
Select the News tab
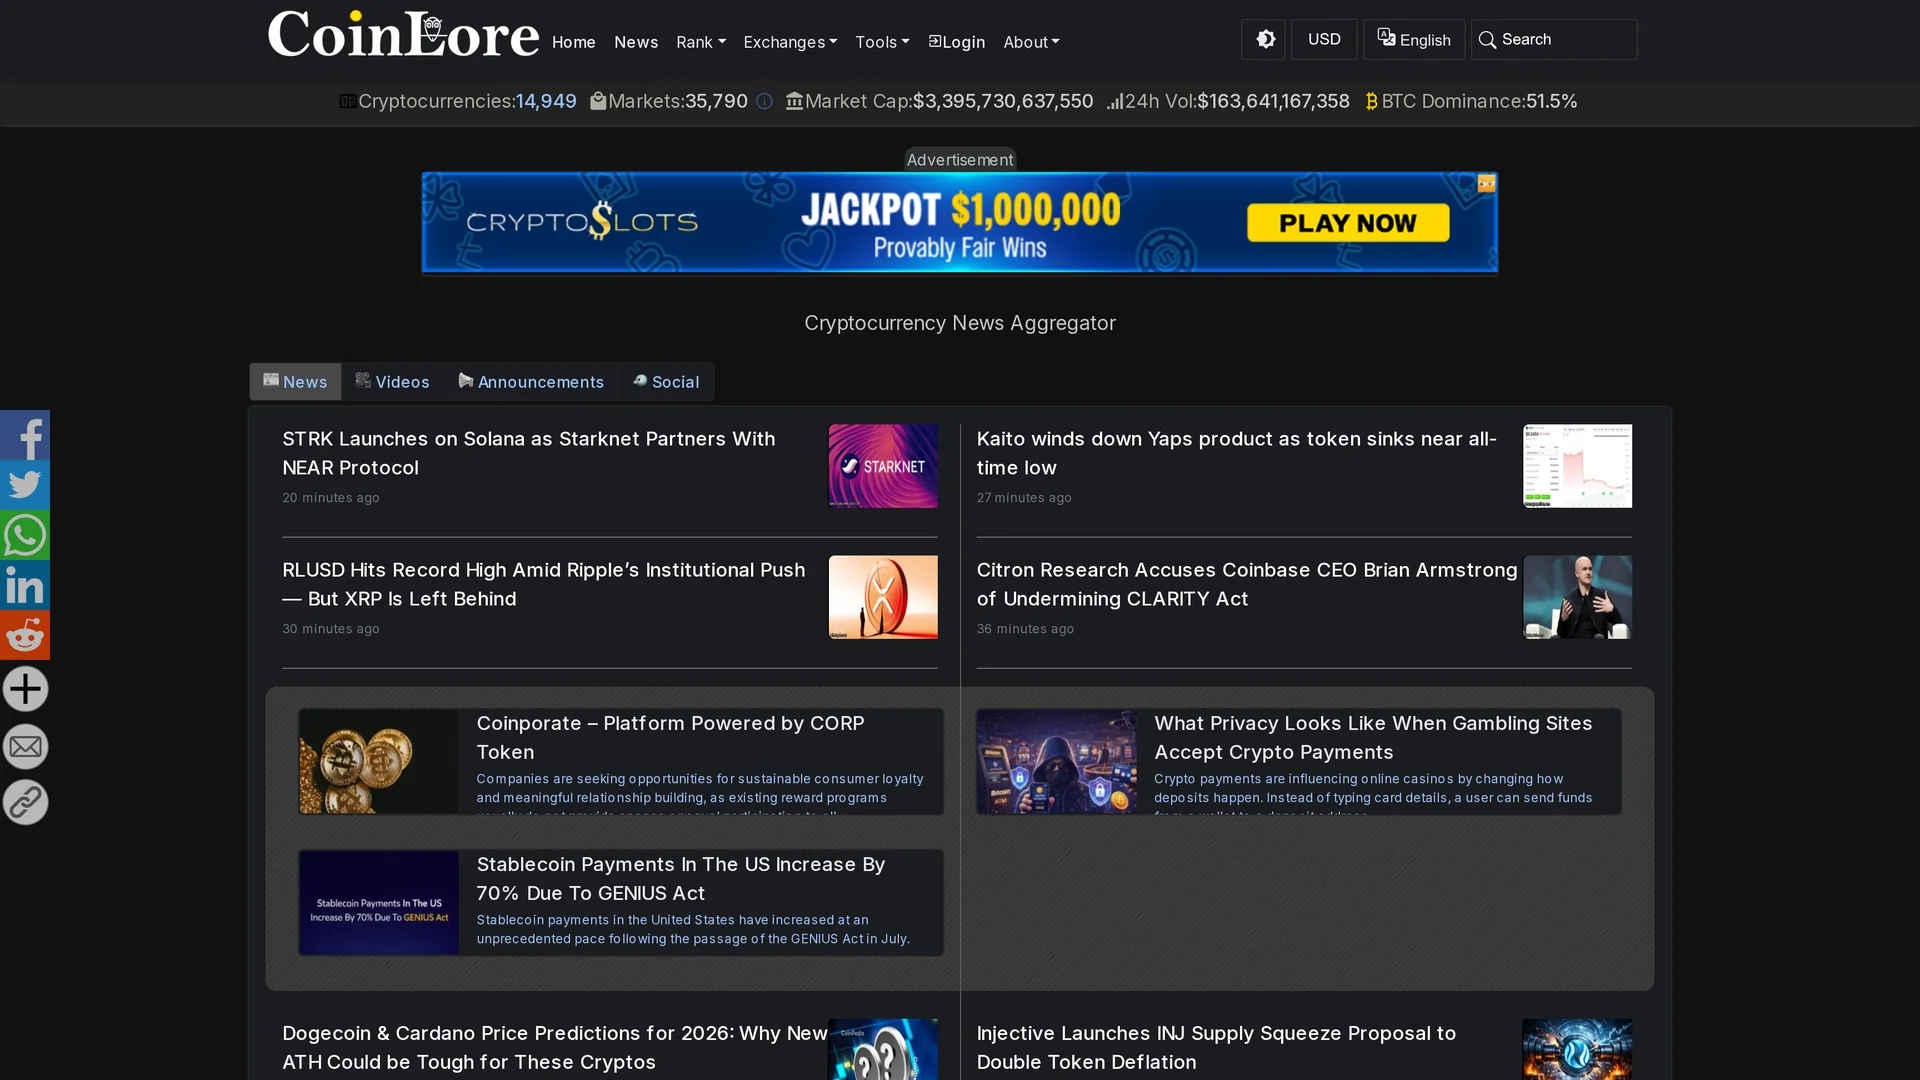point(295,382)
